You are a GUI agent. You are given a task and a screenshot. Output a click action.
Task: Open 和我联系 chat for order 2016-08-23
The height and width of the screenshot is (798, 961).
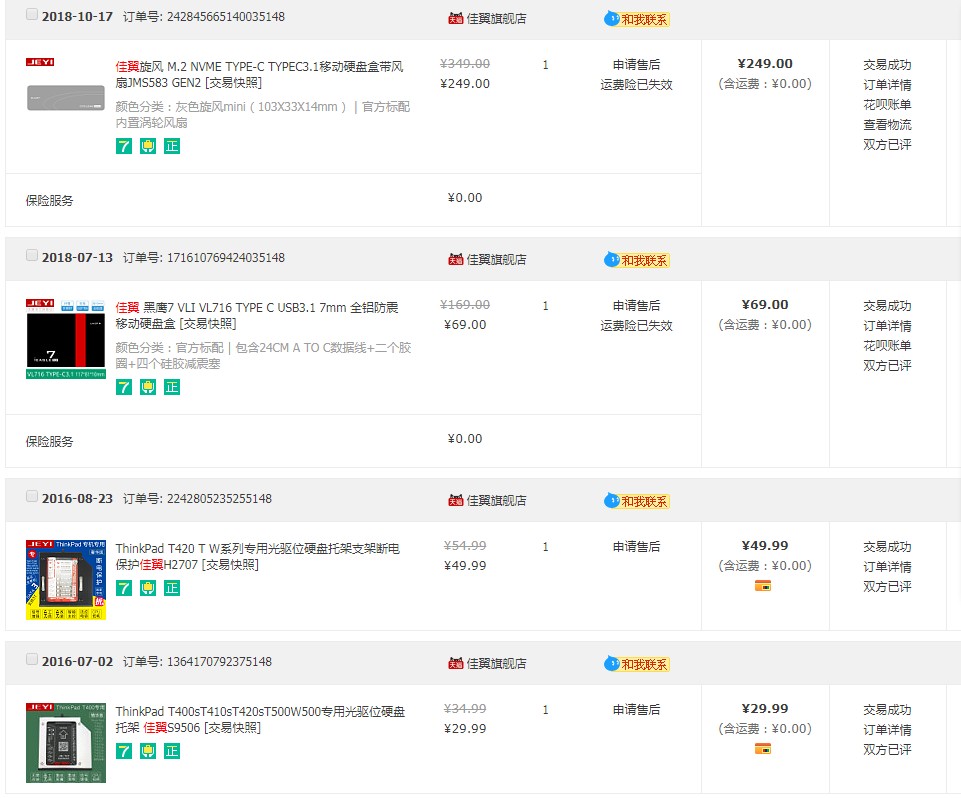pos(637,501)
